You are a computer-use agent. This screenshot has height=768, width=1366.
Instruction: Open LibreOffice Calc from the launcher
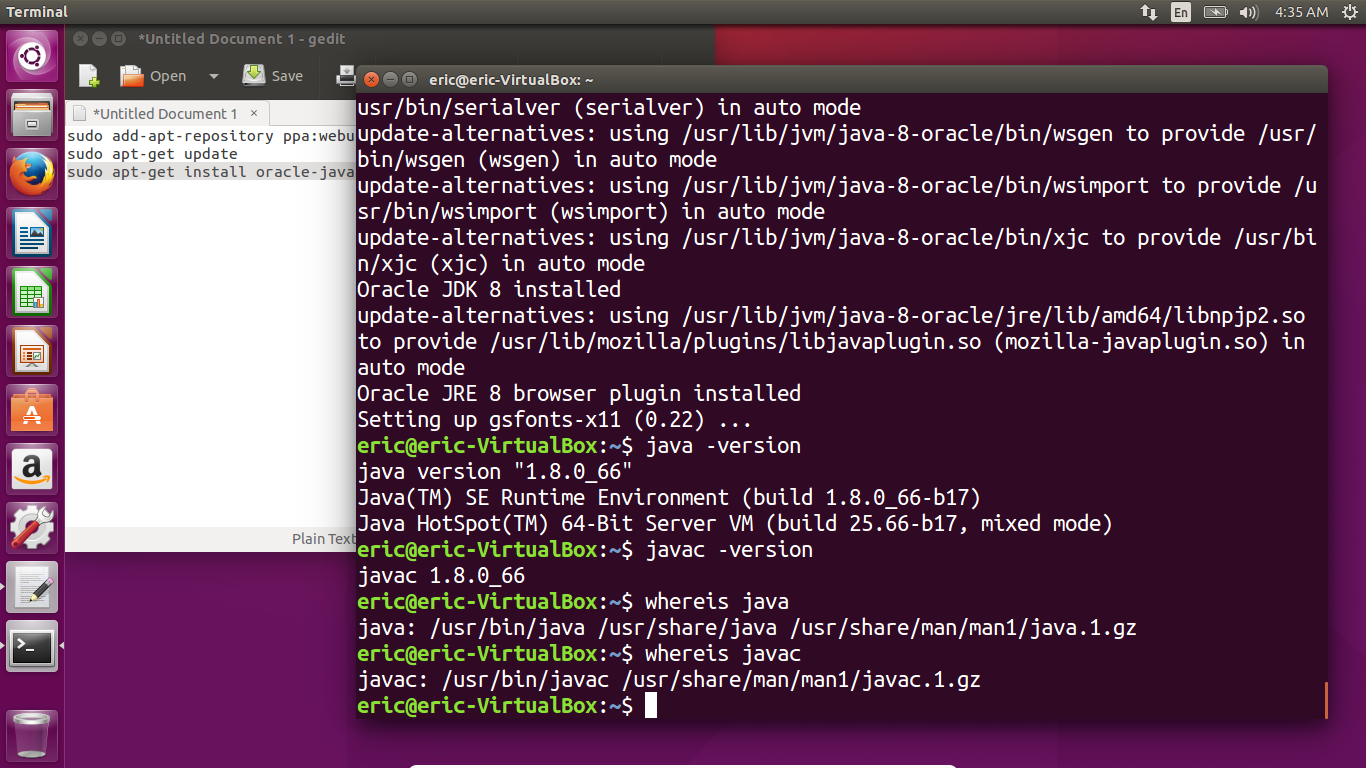(32, 291)
